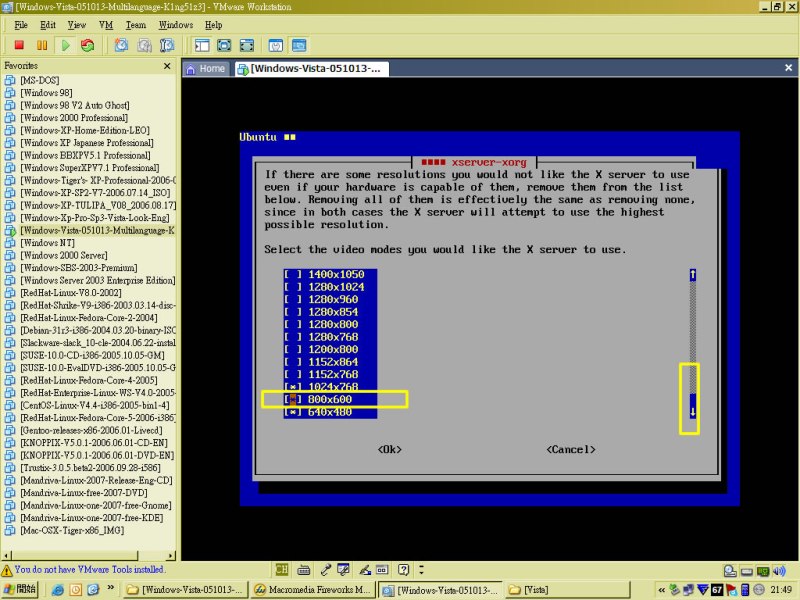This screenshot has width=800, height=600.
Task: Click the network adapter status icon
Action: pos(763,571)
